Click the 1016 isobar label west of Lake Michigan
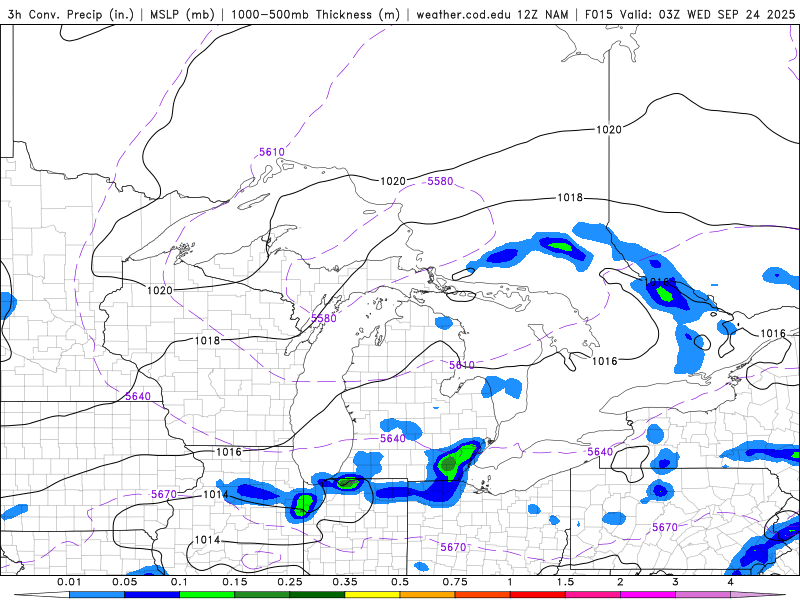Image resolution: width=800 pixels, height=600 pixels. (x=229, y=452)
